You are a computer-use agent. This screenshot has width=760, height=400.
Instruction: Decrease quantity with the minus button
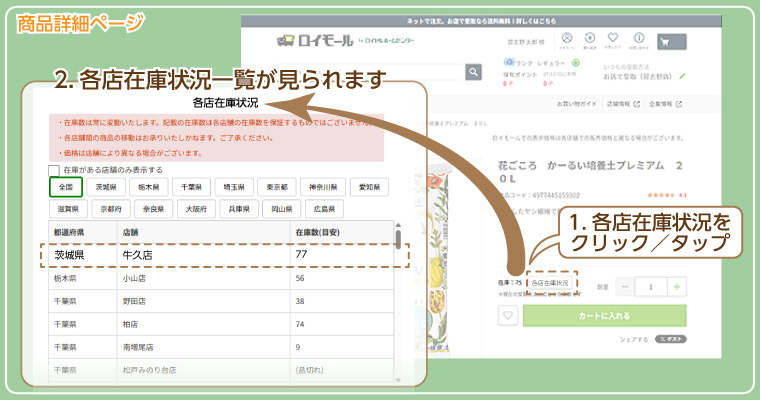click(625, 287)
